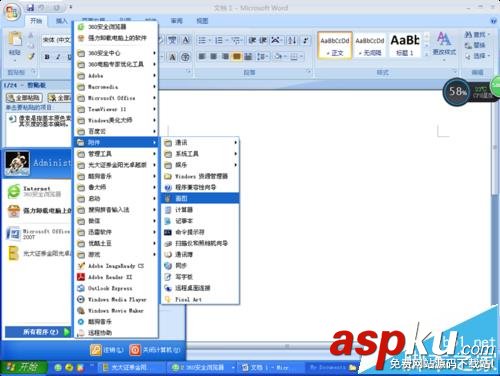
Task: Open 计算器 in the accessories submenu
Action: 200,210
